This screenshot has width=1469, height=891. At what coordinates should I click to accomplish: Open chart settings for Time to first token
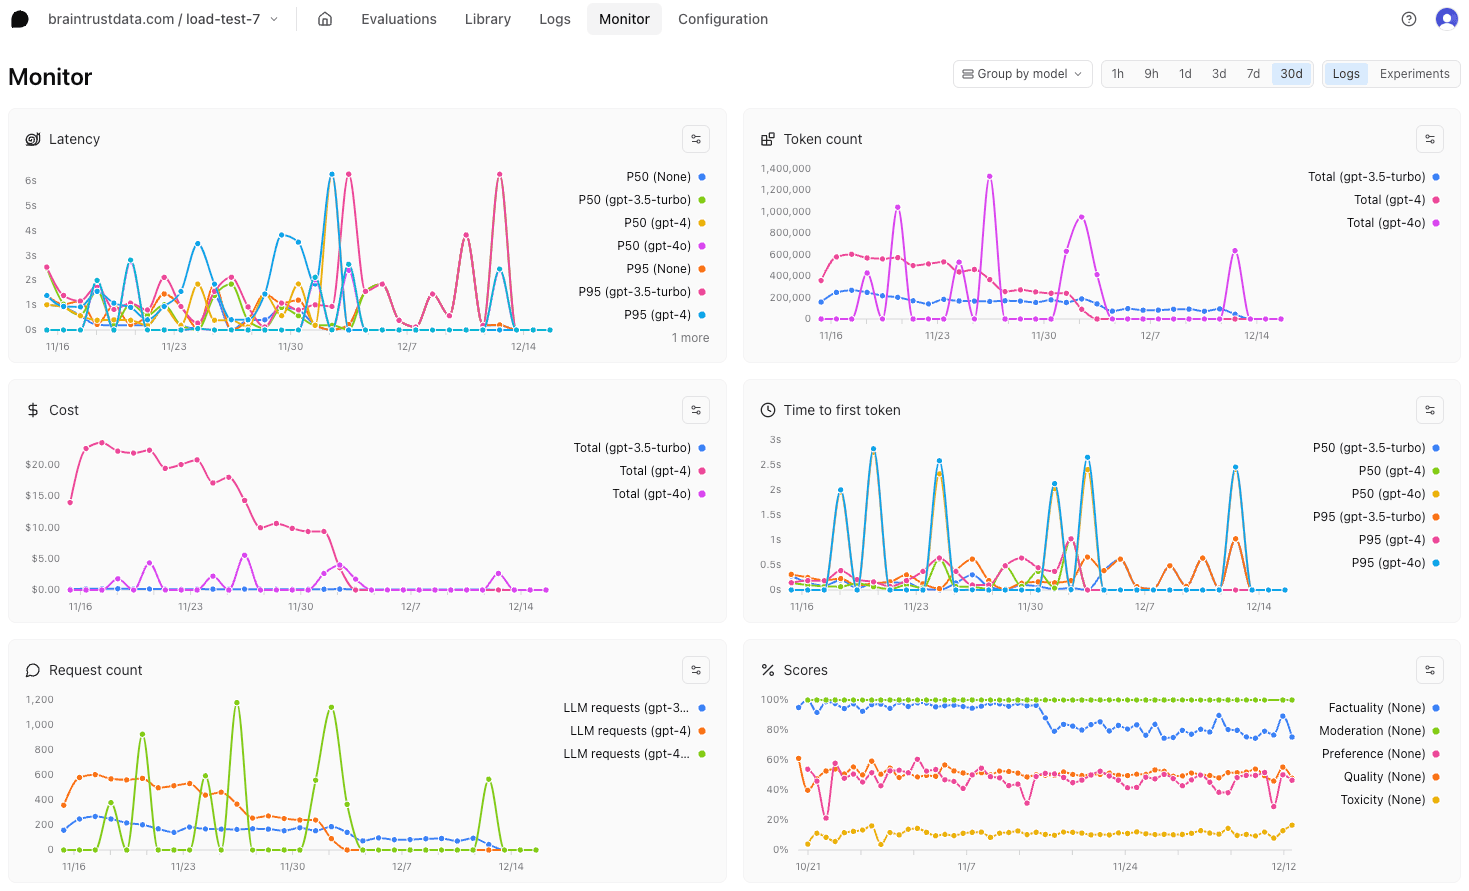coord(1430,410)
